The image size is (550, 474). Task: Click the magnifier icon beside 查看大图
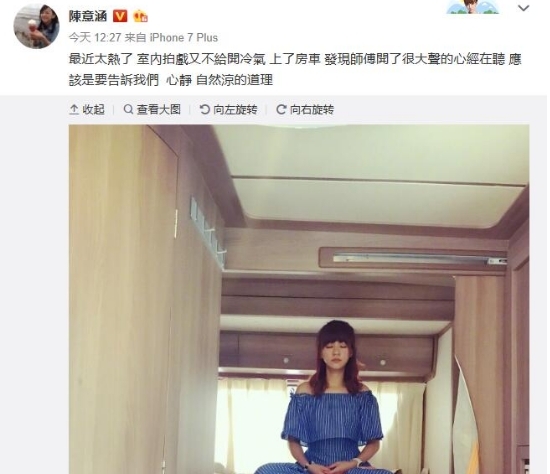pos(128,109)
